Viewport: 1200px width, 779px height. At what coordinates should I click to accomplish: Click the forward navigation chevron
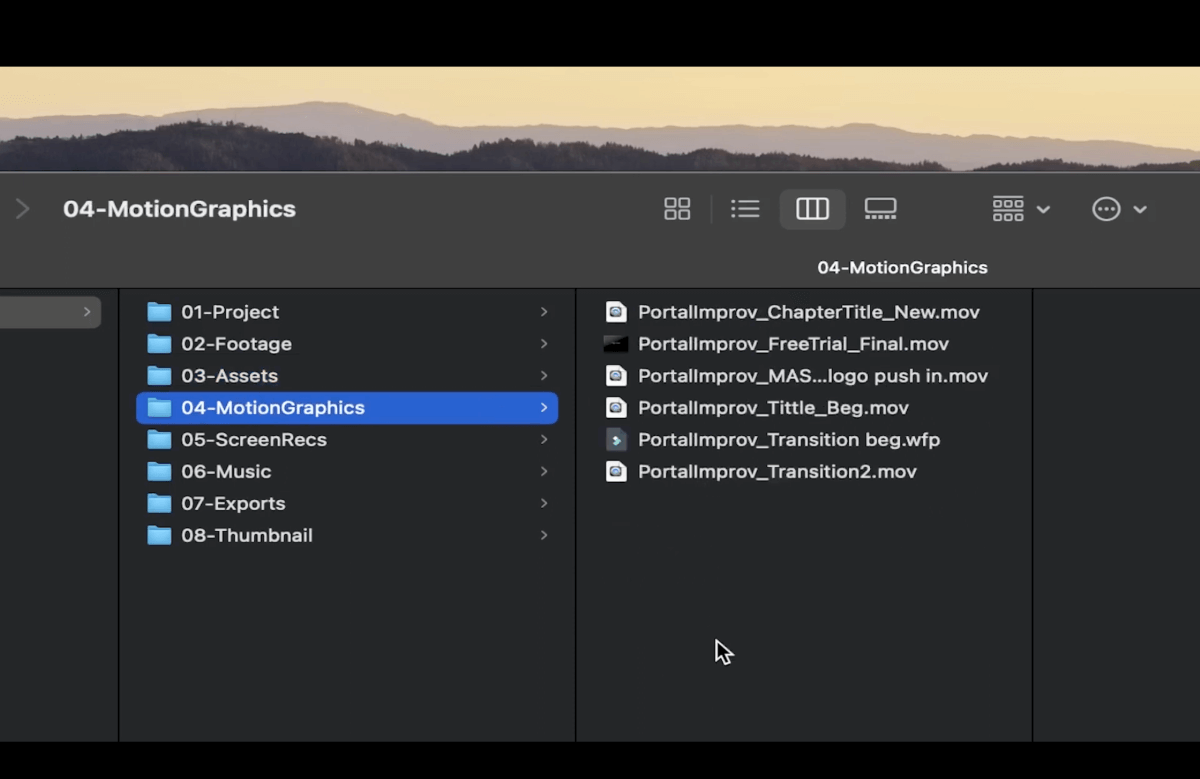22,209
